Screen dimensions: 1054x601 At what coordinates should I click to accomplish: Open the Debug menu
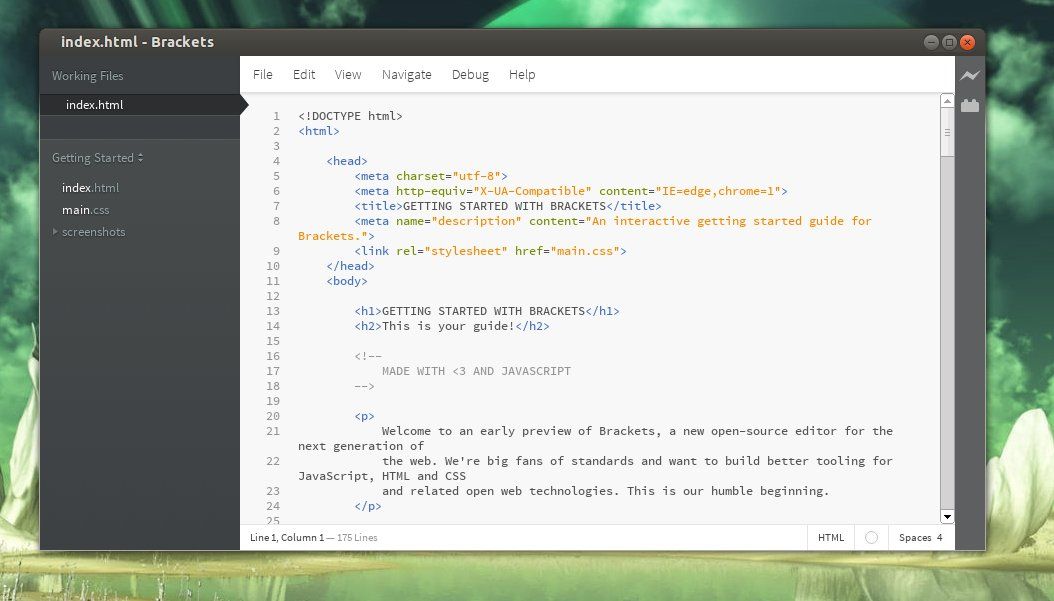point(471,75)
